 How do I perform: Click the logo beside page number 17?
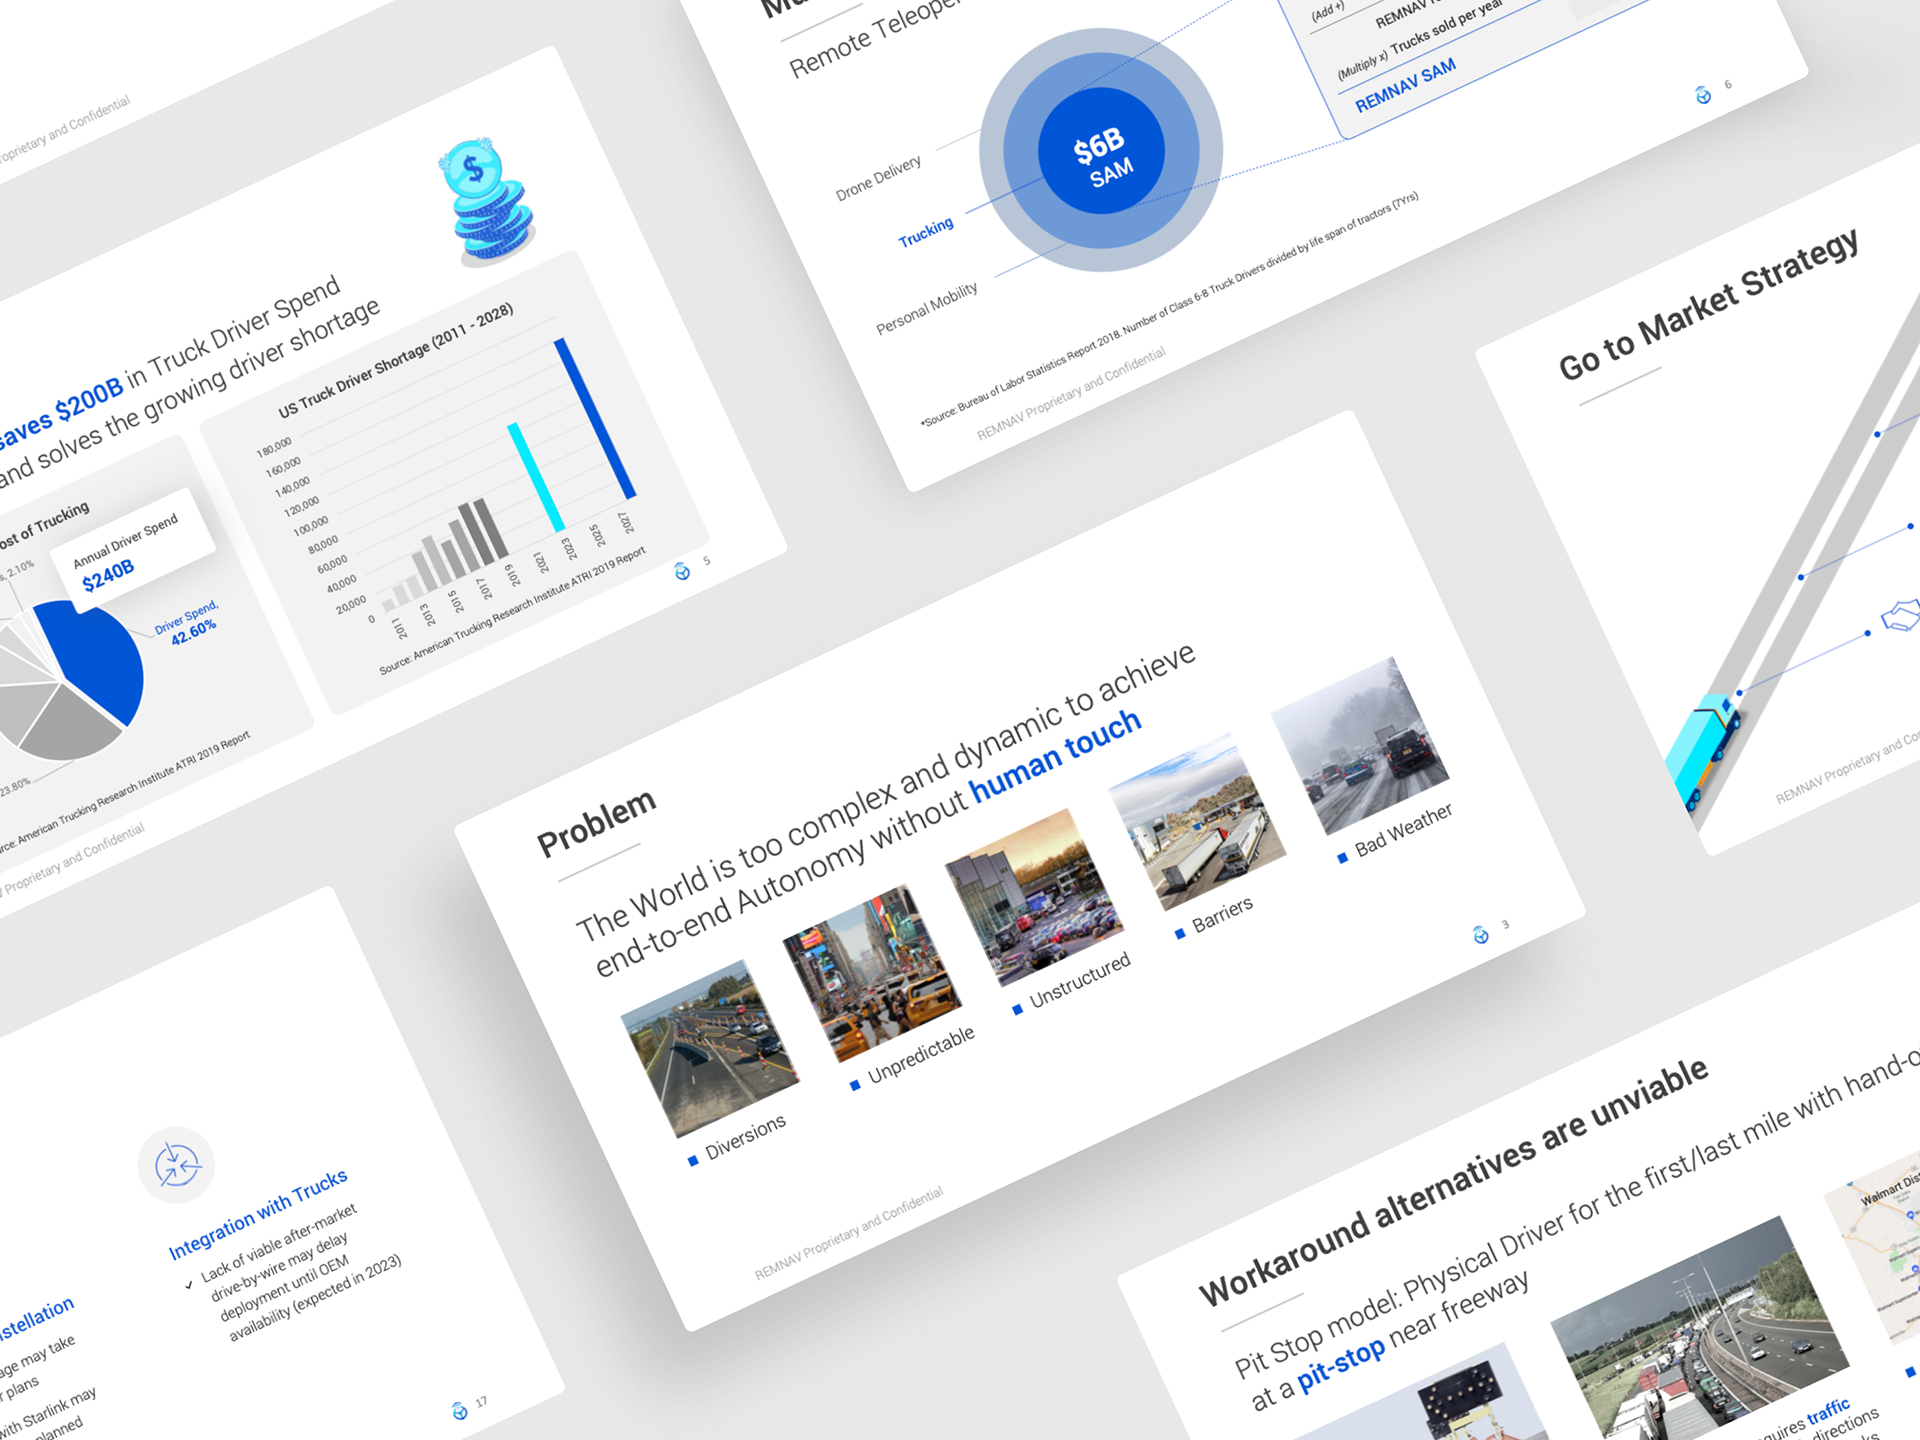click(459, 1411)
